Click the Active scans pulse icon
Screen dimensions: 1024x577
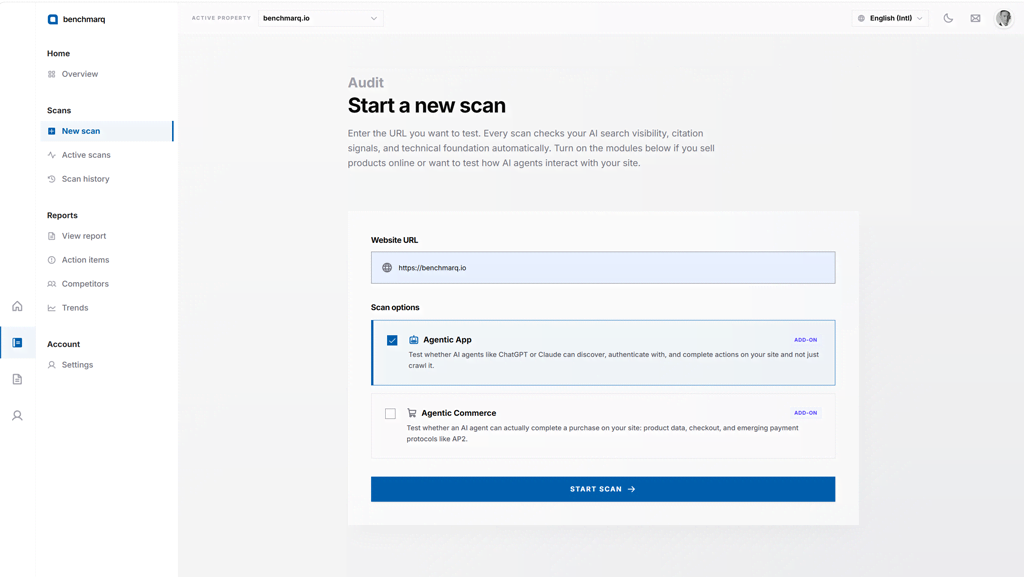click(x=52, y=155)
